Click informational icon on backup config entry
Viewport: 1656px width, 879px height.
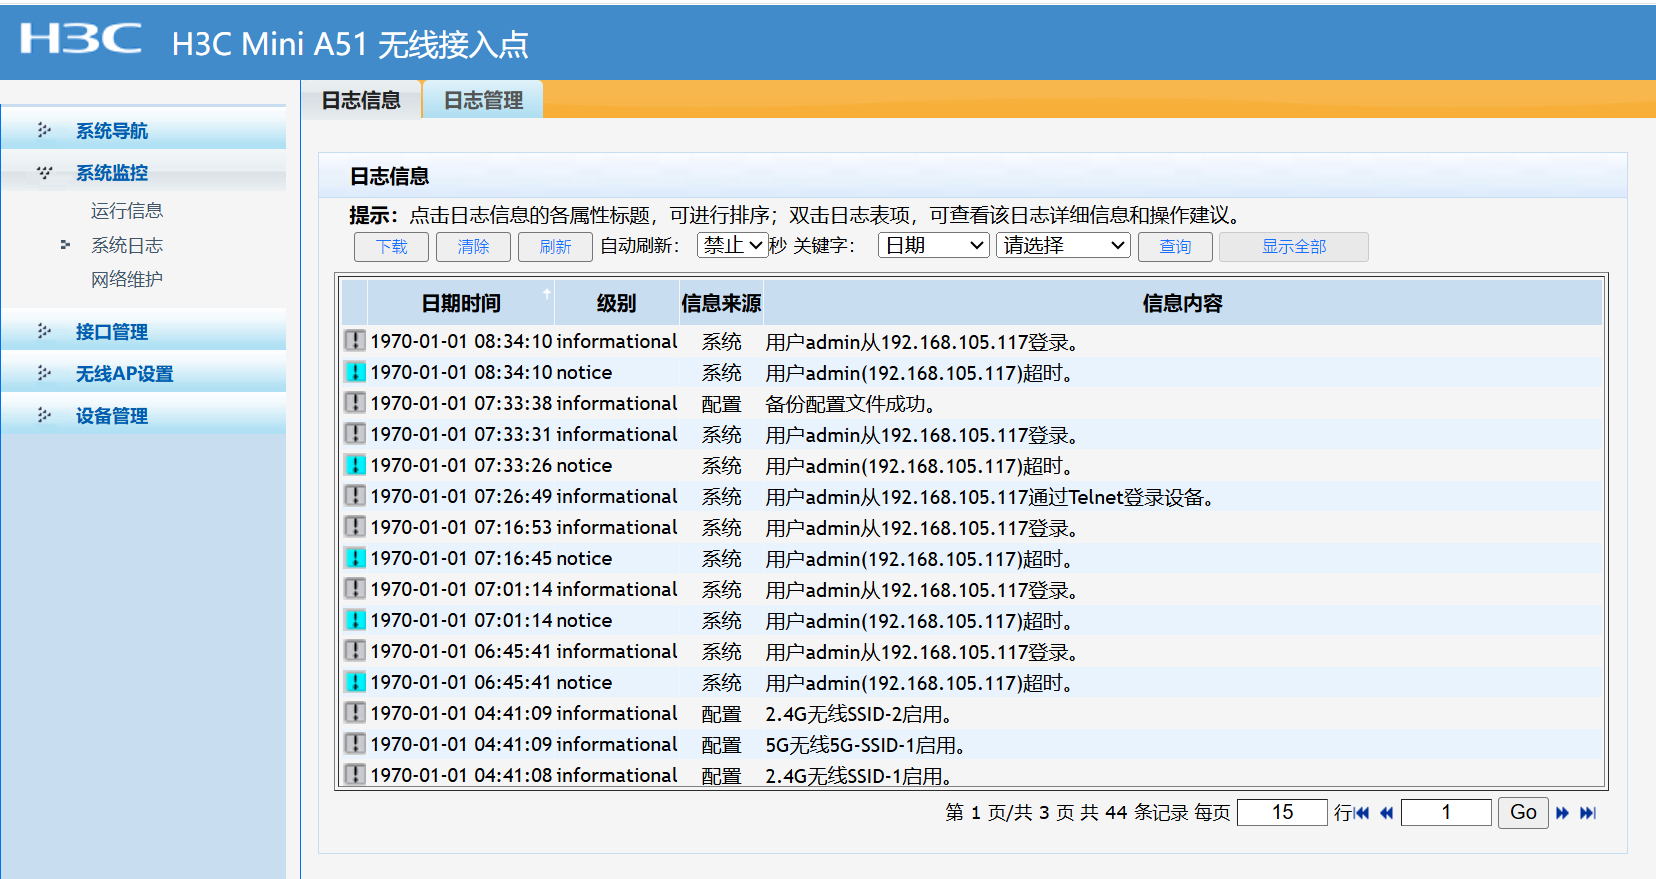coord(355,403)
